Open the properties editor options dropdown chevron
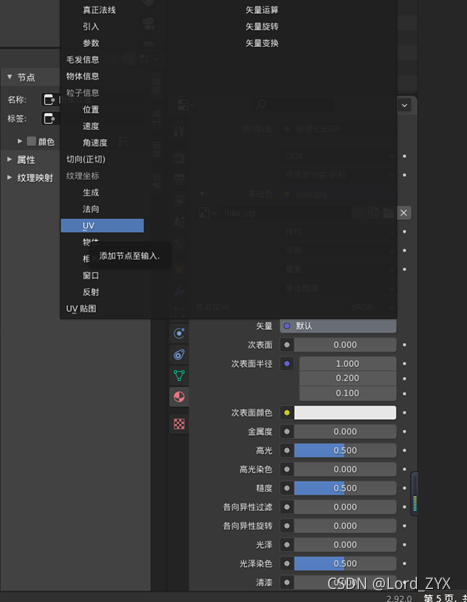The height and width of the screenshot is (602, 467). pyautogui.click(x=404, y=105)
